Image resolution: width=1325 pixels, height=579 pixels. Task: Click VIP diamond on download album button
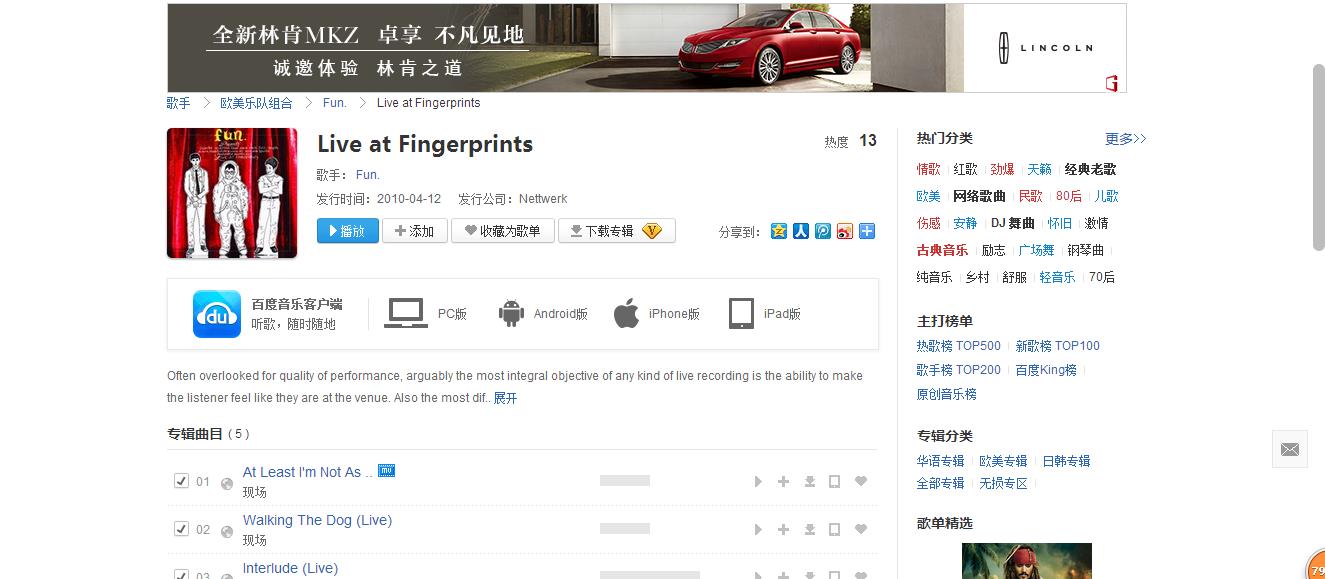click(652, 231)
